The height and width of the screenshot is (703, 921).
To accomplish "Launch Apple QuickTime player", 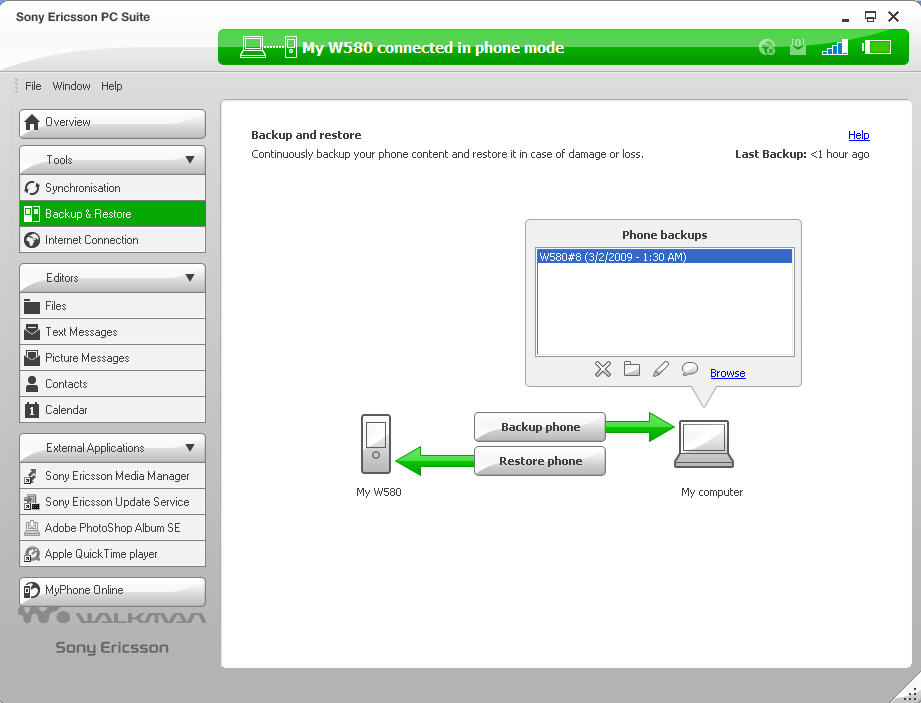I will pyautogui.click(x=112, y=553).
